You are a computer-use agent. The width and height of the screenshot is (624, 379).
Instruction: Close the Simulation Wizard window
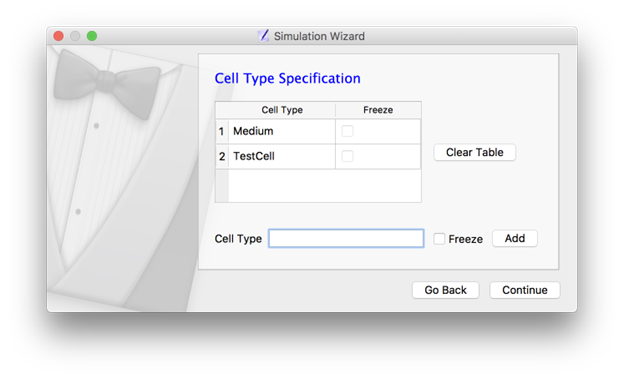coord(58,36)
